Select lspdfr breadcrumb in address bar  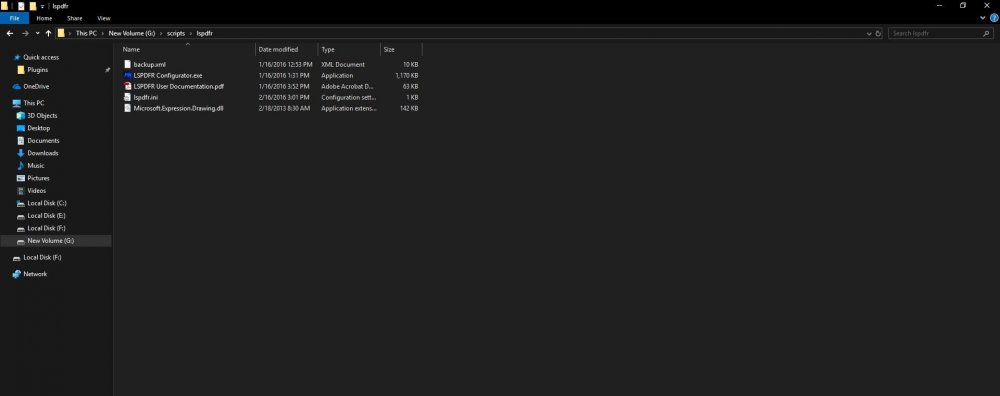point(205,33)
